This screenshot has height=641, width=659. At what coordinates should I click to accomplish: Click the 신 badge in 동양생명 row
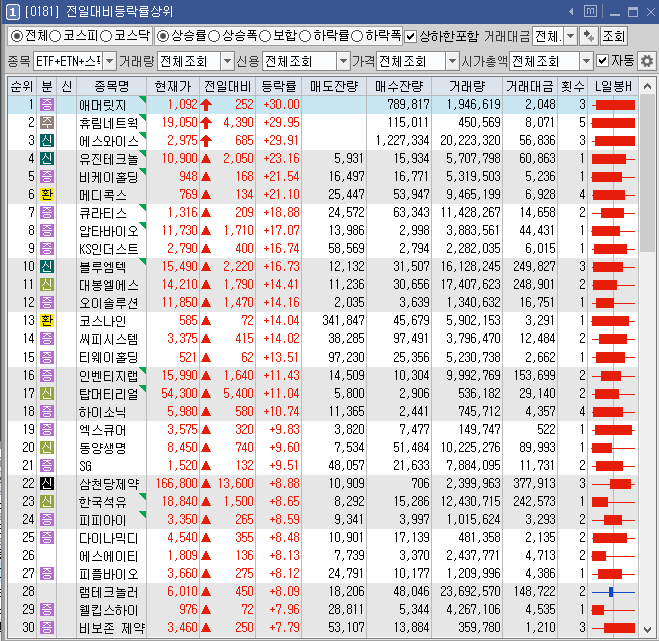(47, 447)
